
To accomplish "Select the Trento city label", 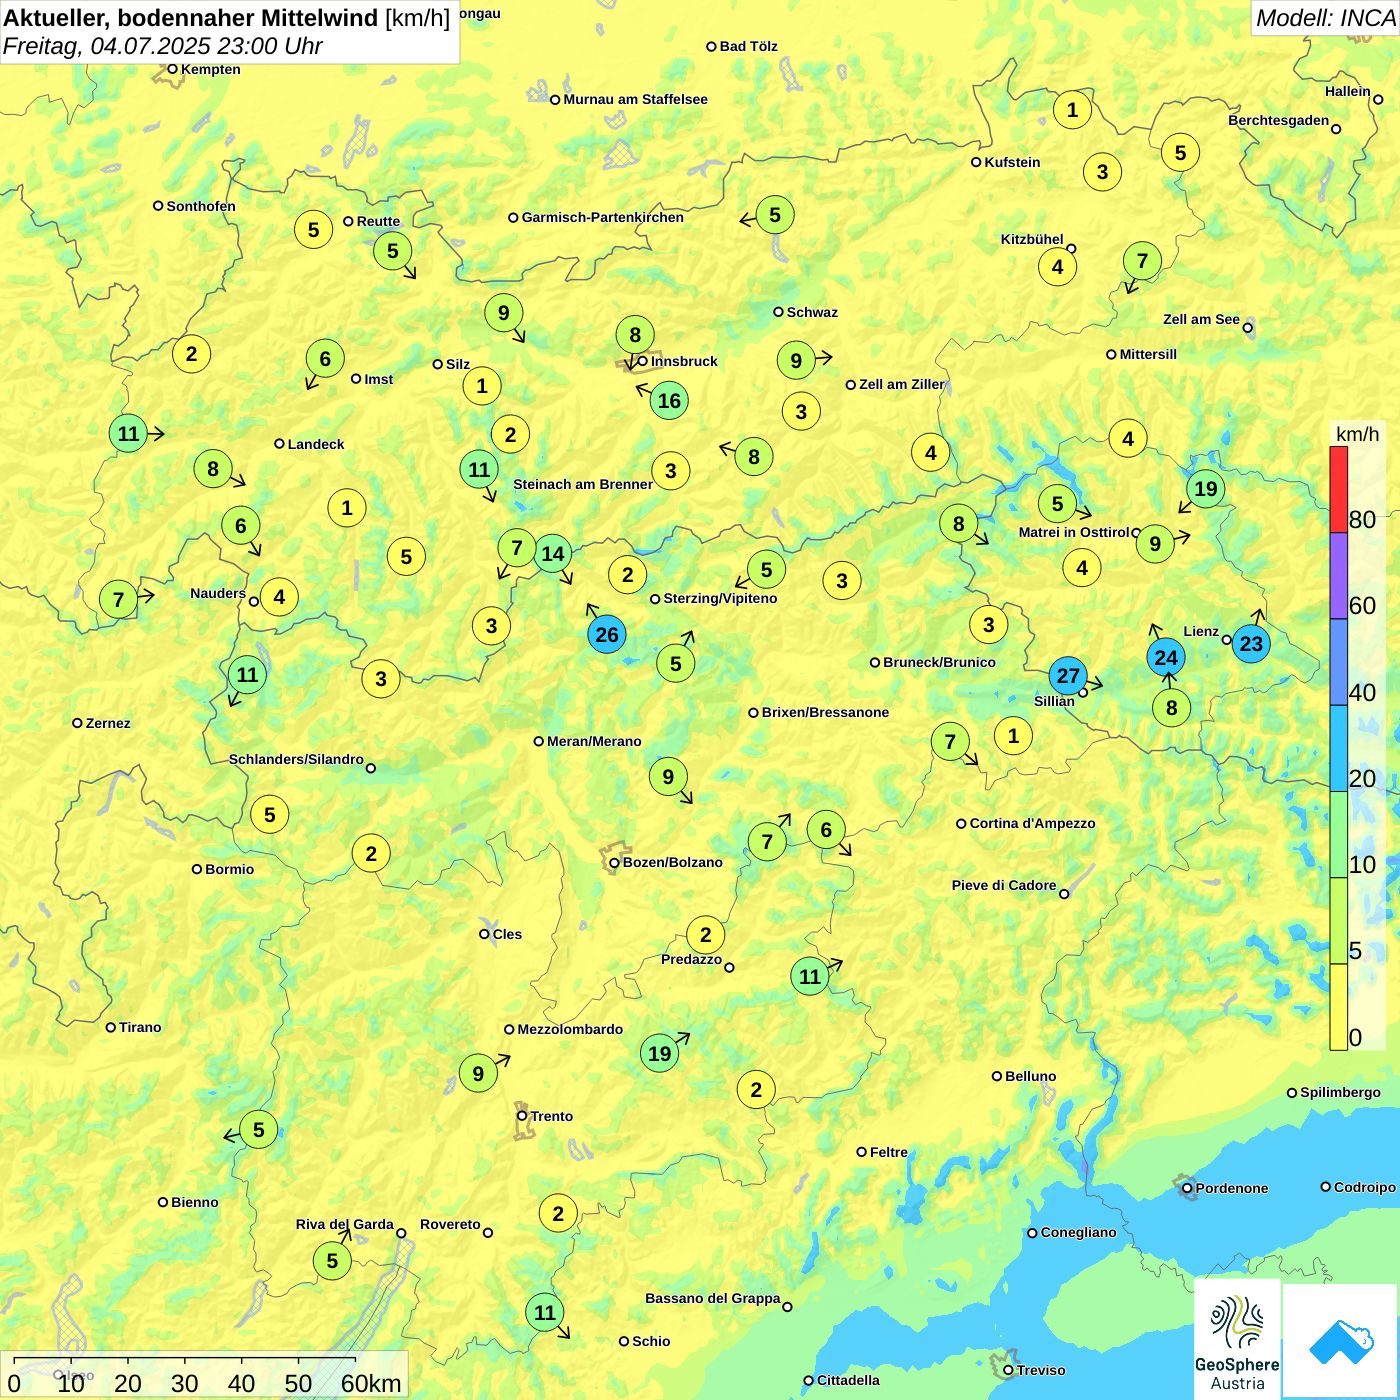I will [x=552, y=1116].
